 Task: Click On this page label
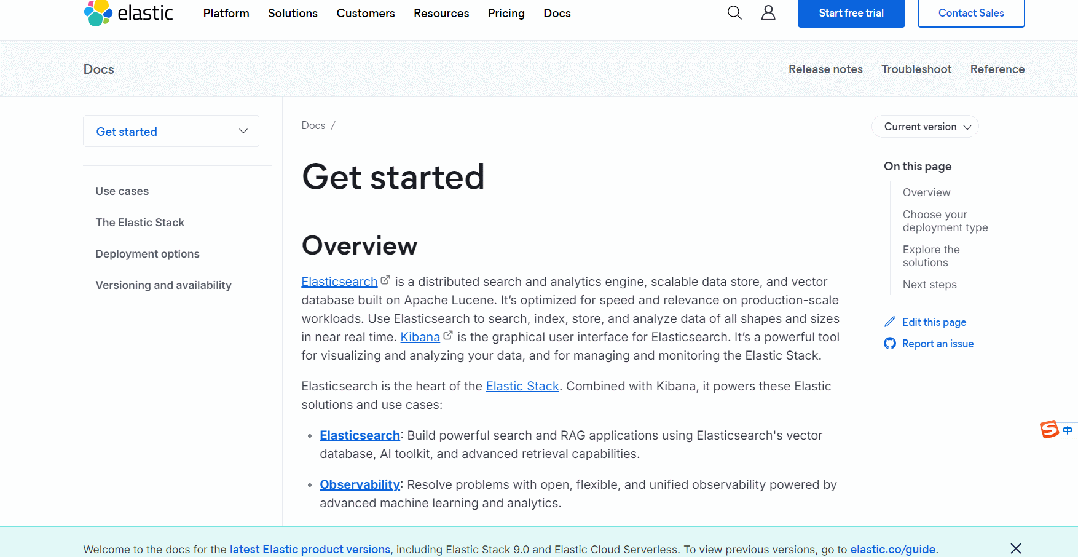click(x=918, y=166)
